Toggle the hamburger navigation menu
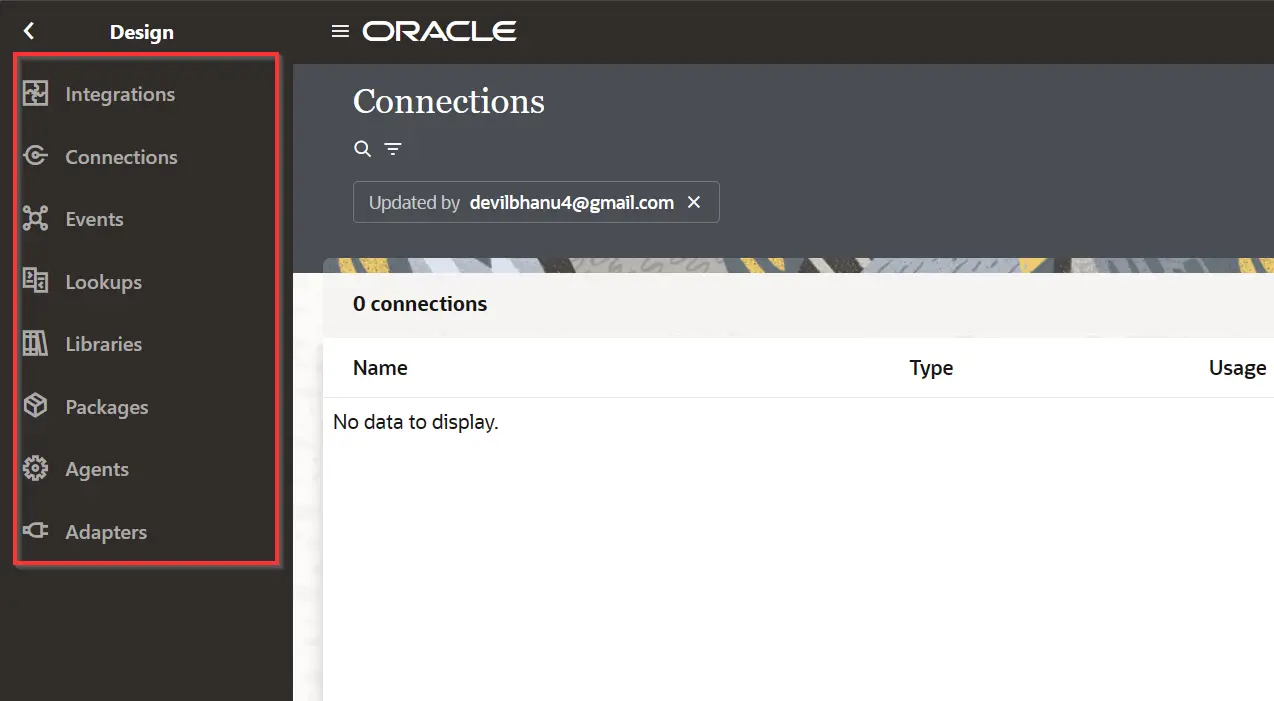This screenshot has width=1274, height=701. [340, 32]
